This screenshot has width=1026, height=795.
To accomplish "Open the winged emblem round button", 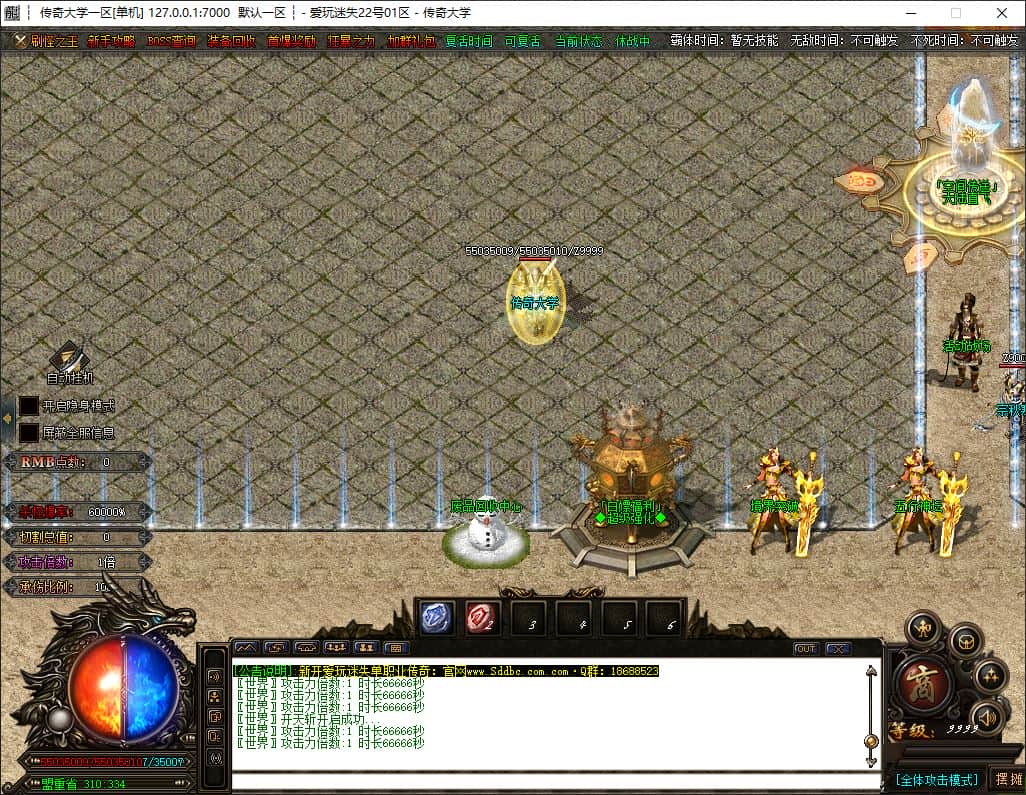I will pyautogui.click(x=923, y=629).
